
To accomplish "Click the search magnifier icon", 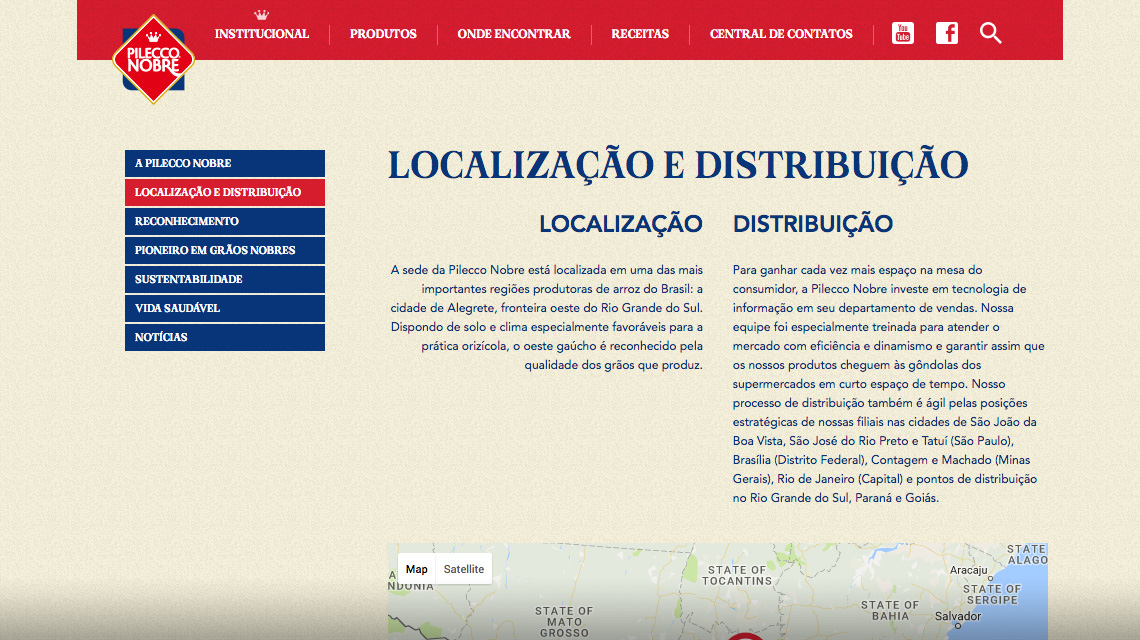I will tap(990, 33).
